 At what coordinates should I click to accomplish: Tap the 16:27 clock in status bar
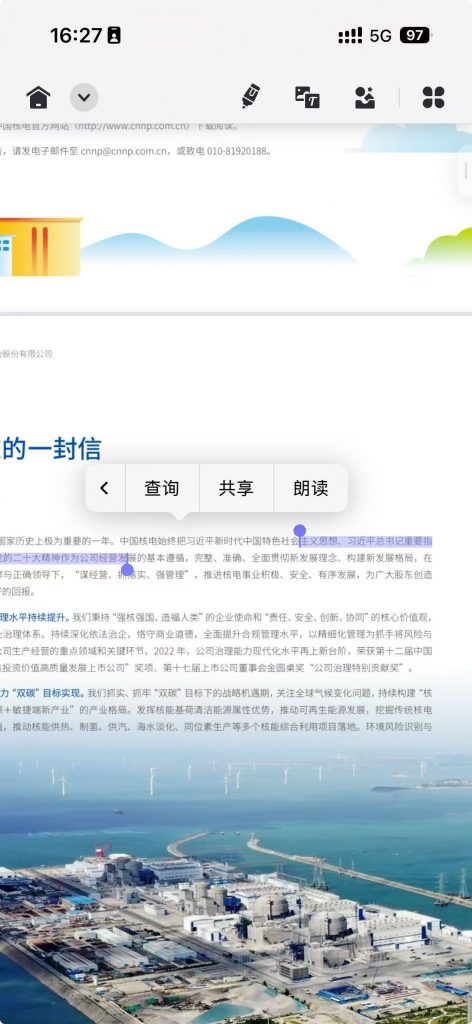pyautogui.click(x=76, y=35)
